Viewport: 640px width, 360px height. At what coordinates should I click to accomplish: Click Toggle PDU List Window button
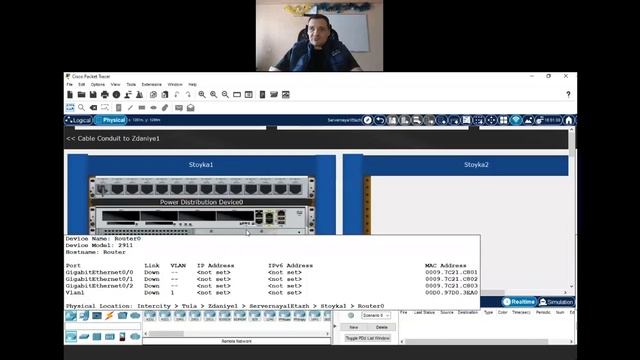pyautogui.click(x=367, y=338)
